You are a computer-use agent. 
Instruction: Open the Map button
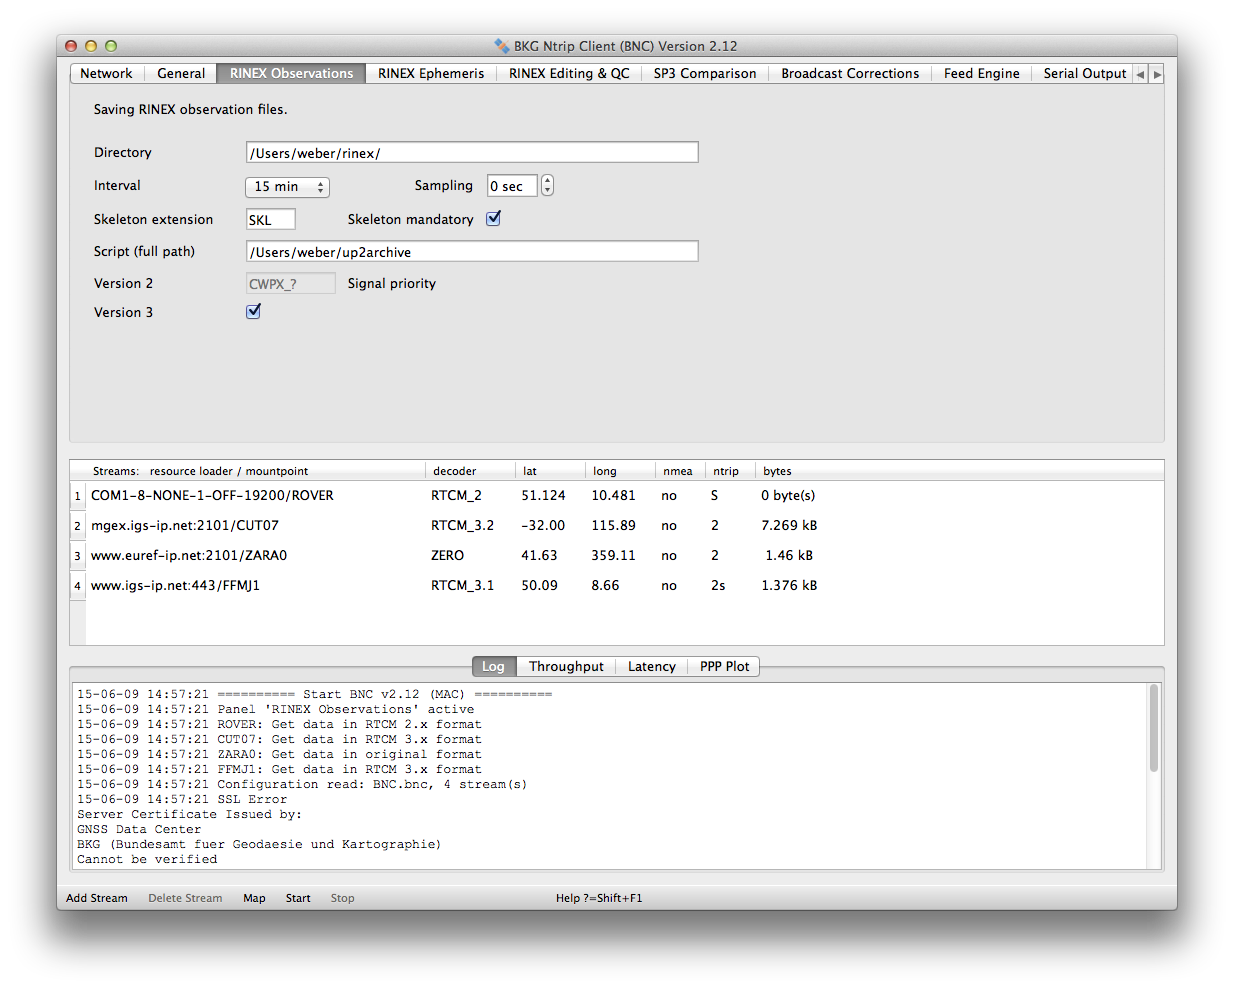tap(254, 898)
